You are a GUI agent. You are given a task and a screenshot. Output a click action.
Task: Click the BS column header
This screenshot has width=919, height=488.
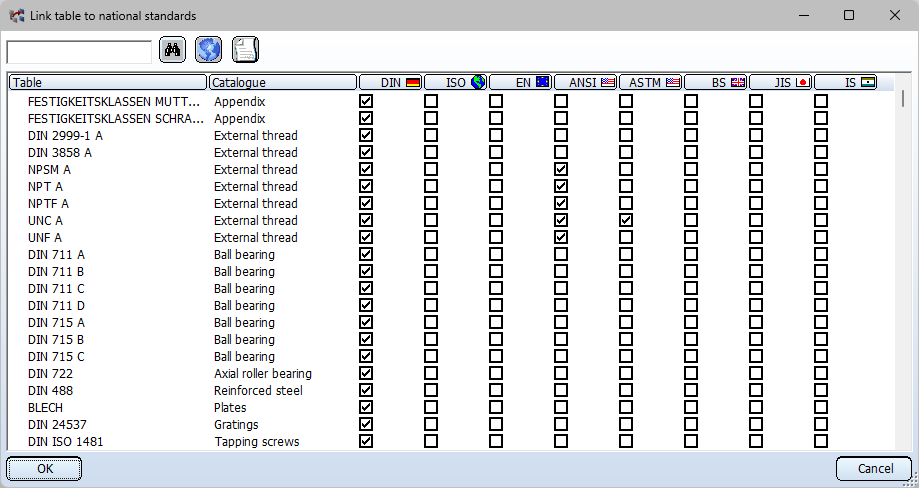[x=716, y=83]
